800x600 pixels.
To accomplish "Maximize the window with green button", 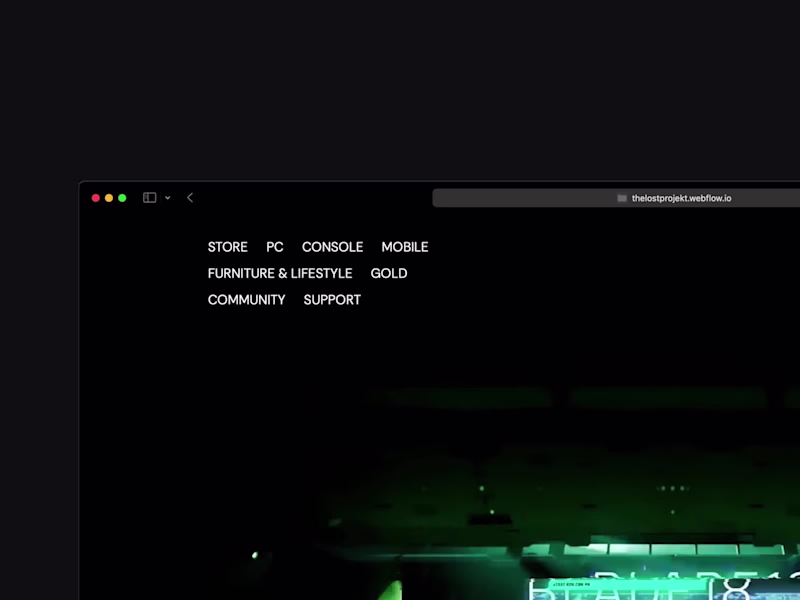I will [x=122, y=198].
